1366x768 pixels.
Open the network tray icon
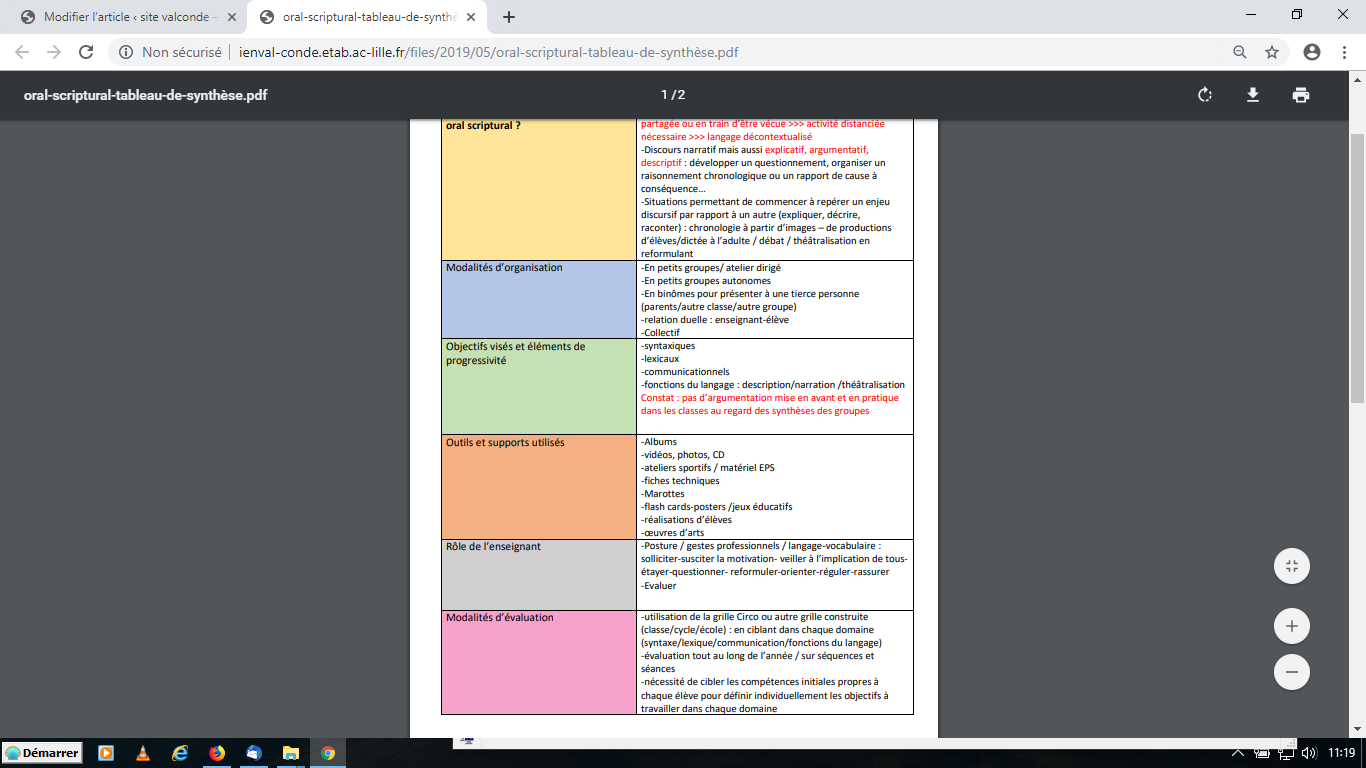pyautogui.click(x=1285, y=753)
